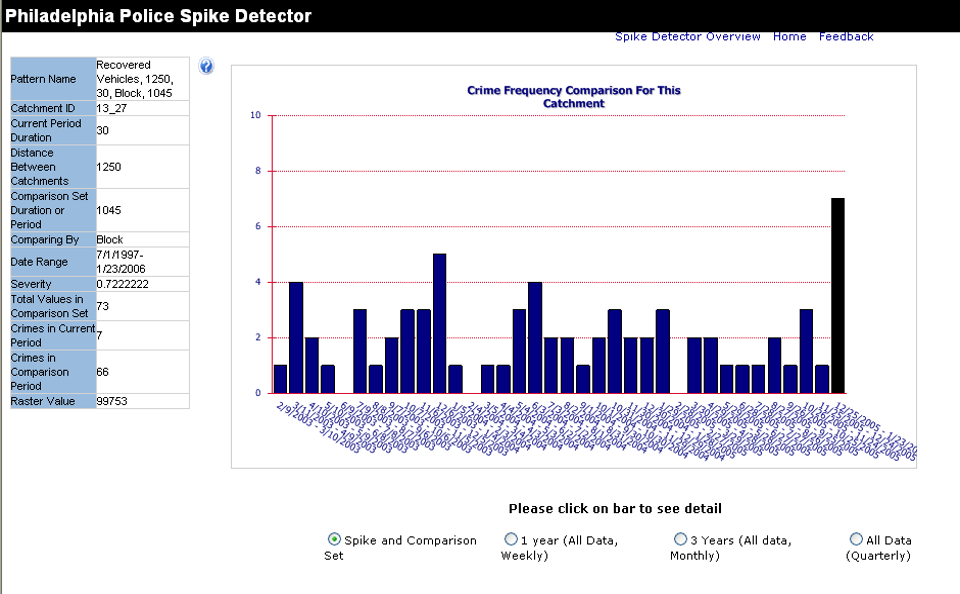The width and height of the screenshot is (960, 594).
Task: Select the 'Spike and Comparison Set' radio button
Action: (x=333, y=538)
